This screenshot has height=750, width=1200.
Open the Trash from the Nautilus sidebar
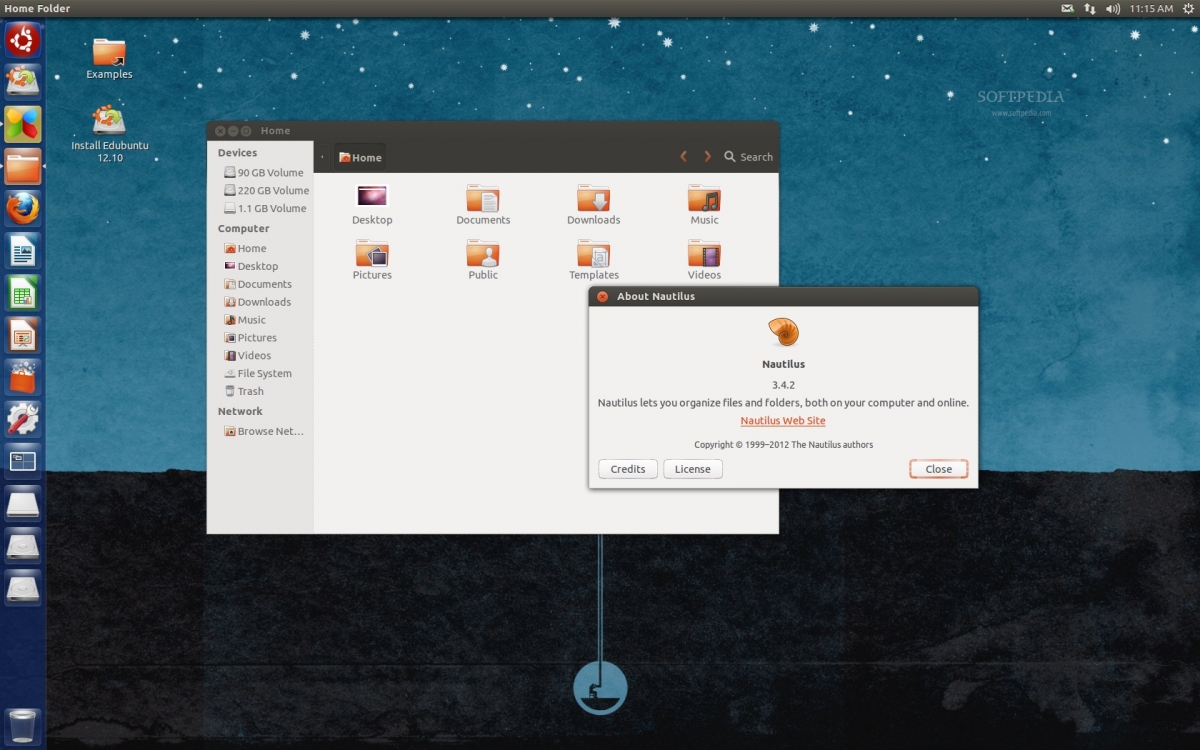point(247,391)
